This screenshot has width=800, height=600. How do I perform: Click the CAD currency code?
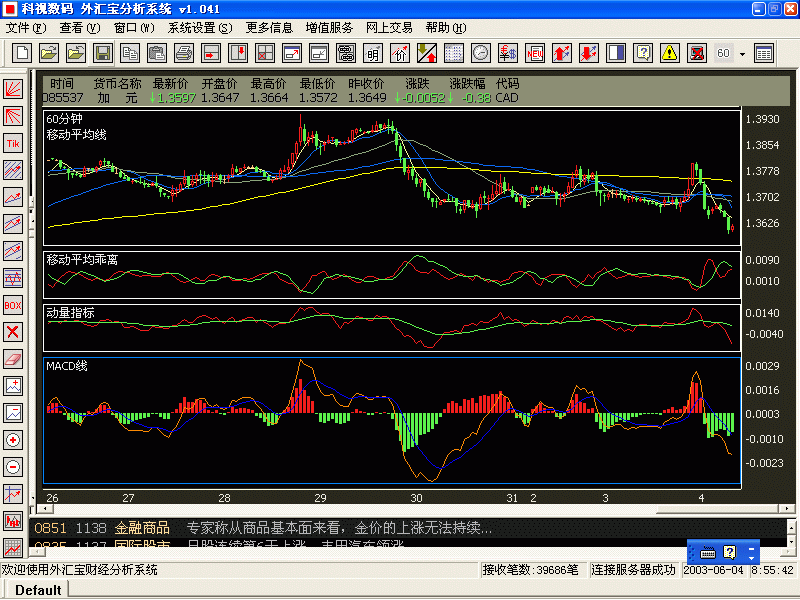507,98
